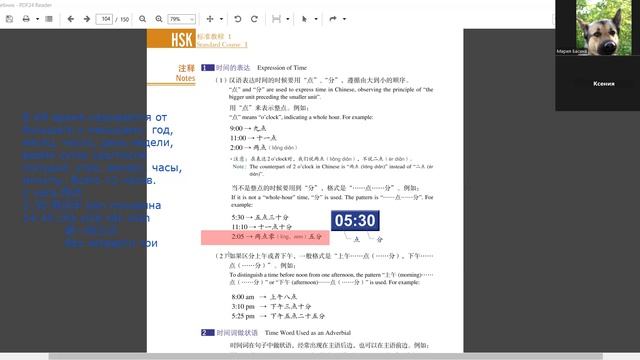Image resolution: width=640 pixels, height=360 pixels.
Task: Click the 'Standard Course 1' subtitle
Action: pyautogui.click(x=222, y=44)
